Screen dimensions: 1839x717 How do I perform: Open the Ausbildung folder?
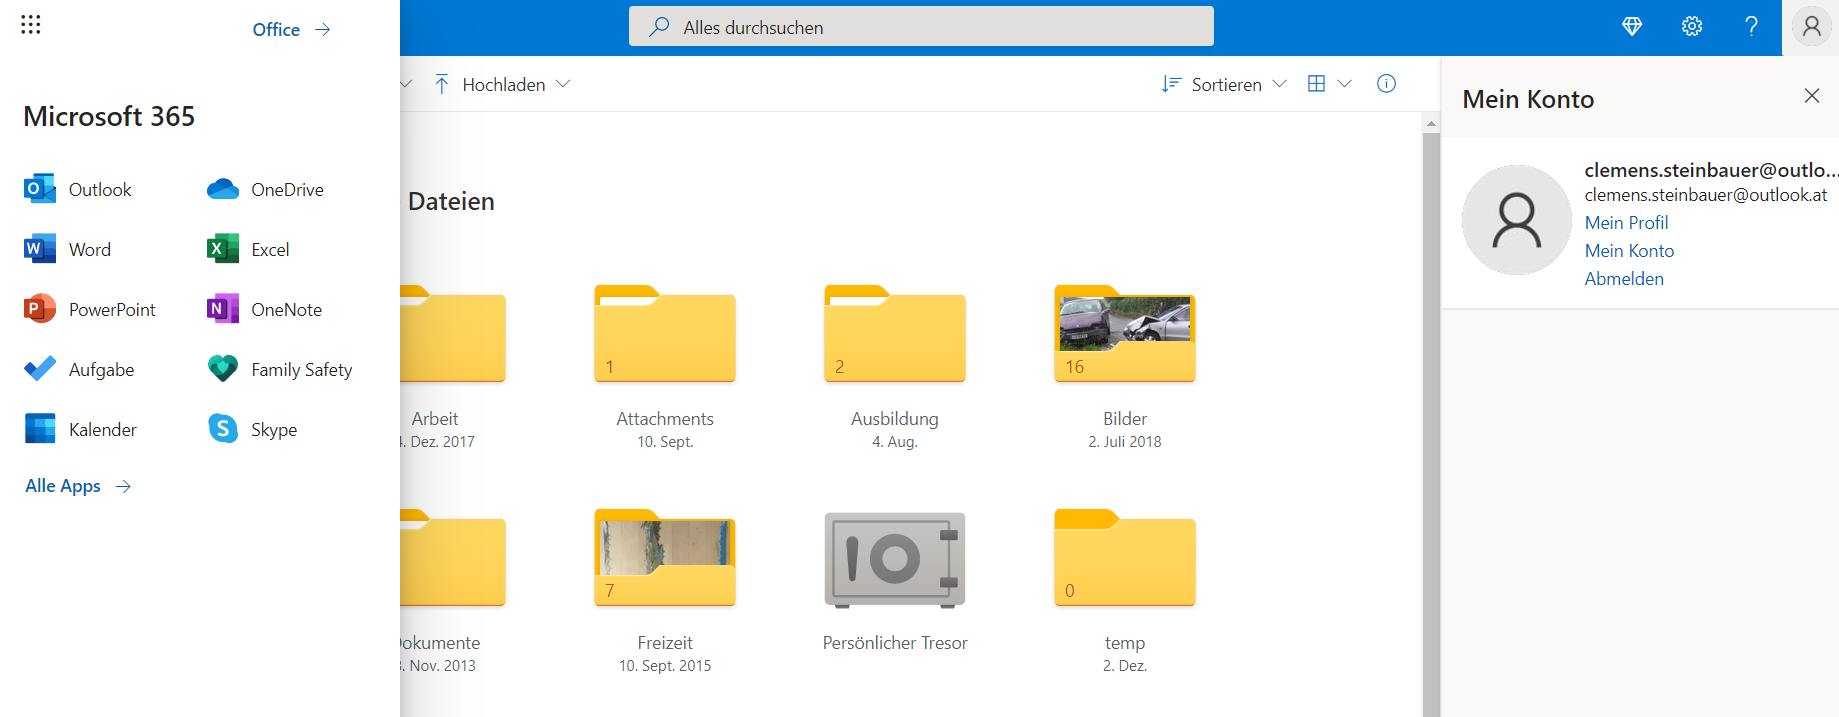(x=895, y=334)
